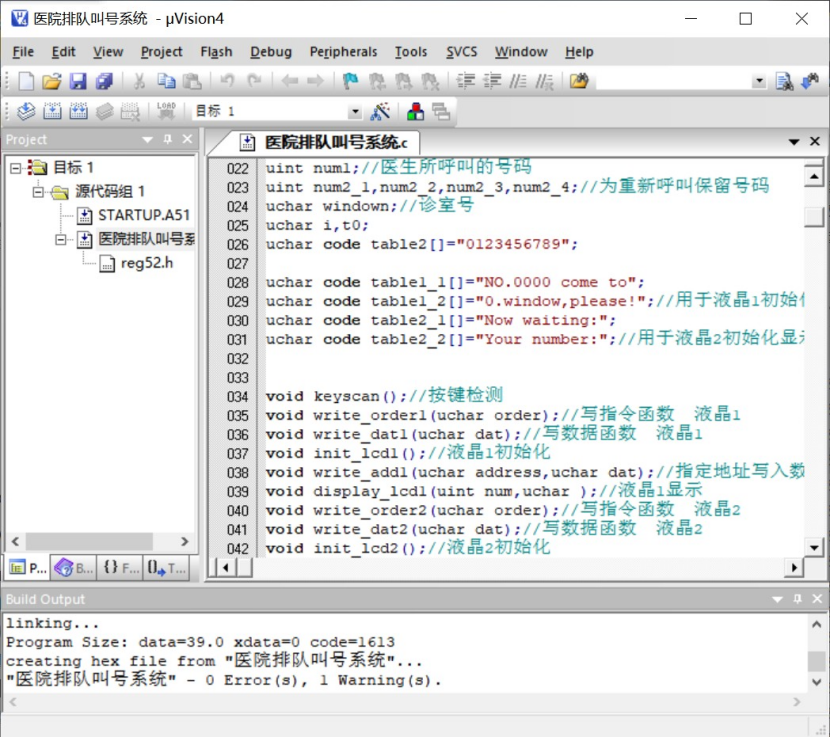This screenshot has height=738, width=830.
Task: Uncomment the selected lines
Action: tap(544, 81)
